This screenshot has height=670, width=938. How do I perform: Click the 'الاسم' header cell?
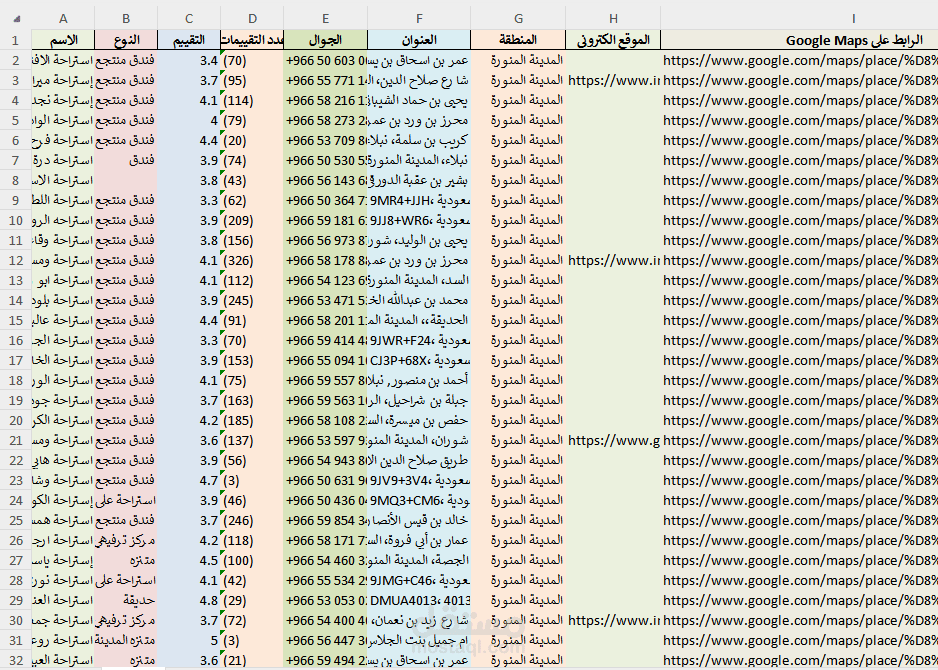pyautogui.click(x=63, y=40)
